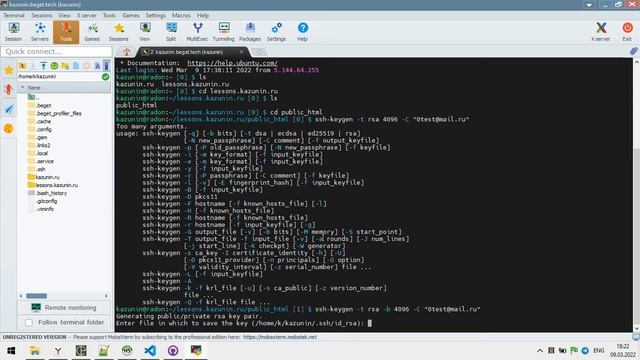Open the X server menu
The height and width of the screenshot is (360, 640).
(x=87, y=15)
